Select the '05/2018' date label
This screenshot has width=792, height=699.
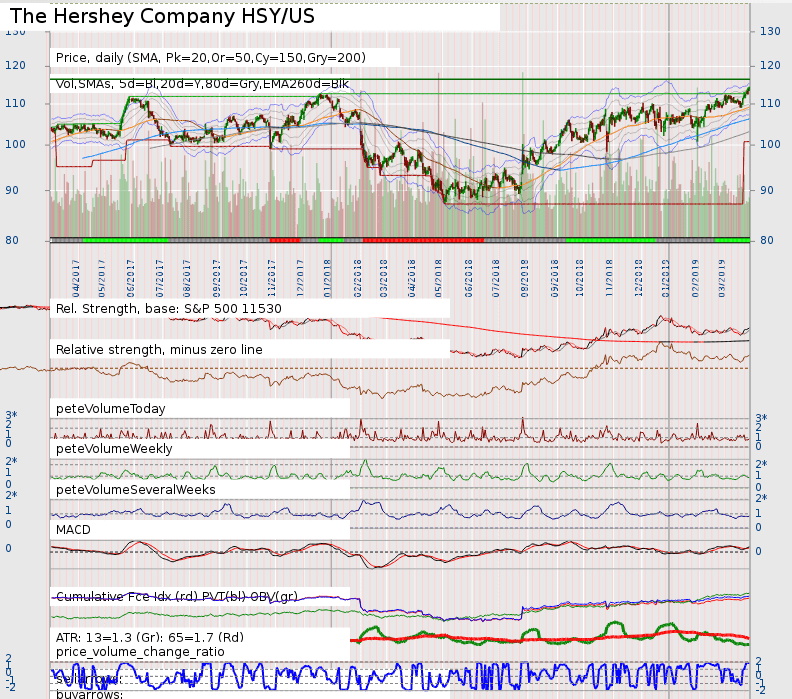tap(438, 278)
